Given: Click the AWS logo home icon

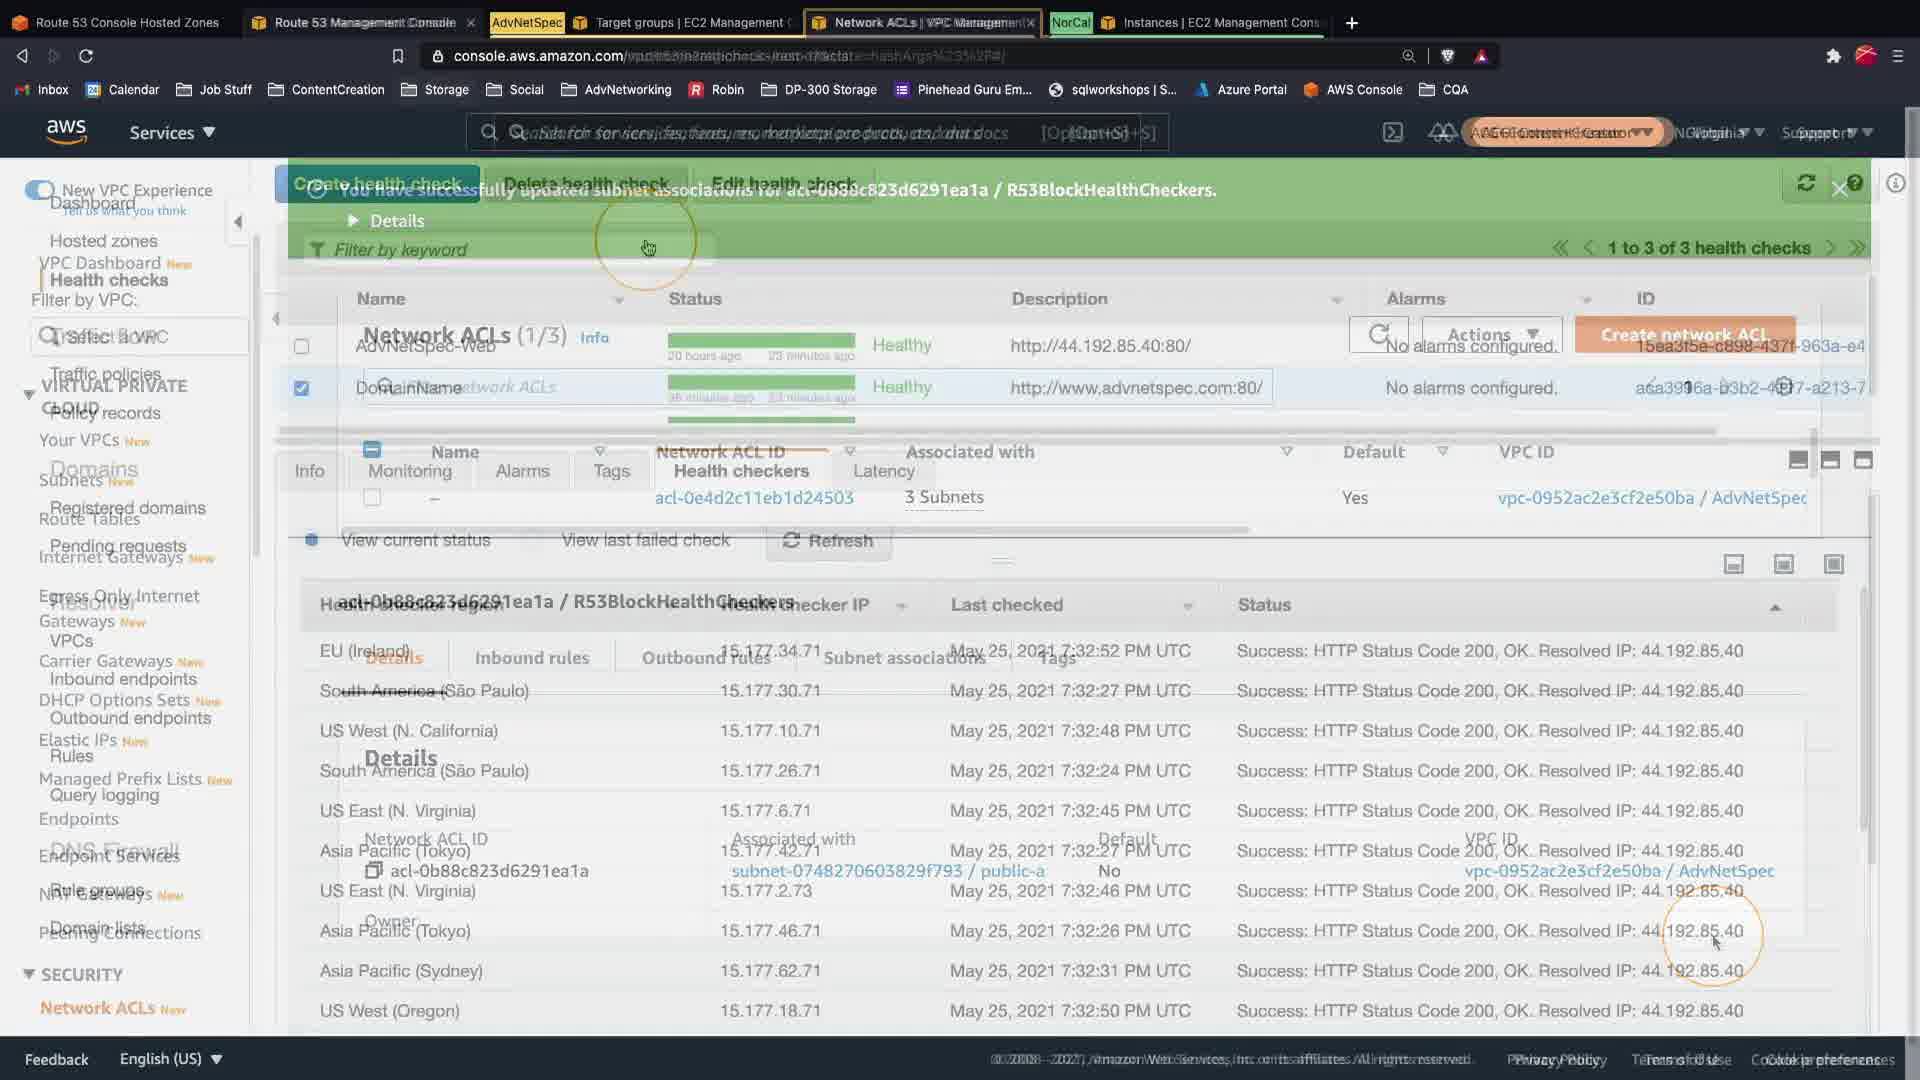Looking at the screenshot, I should tap(66, 132).
